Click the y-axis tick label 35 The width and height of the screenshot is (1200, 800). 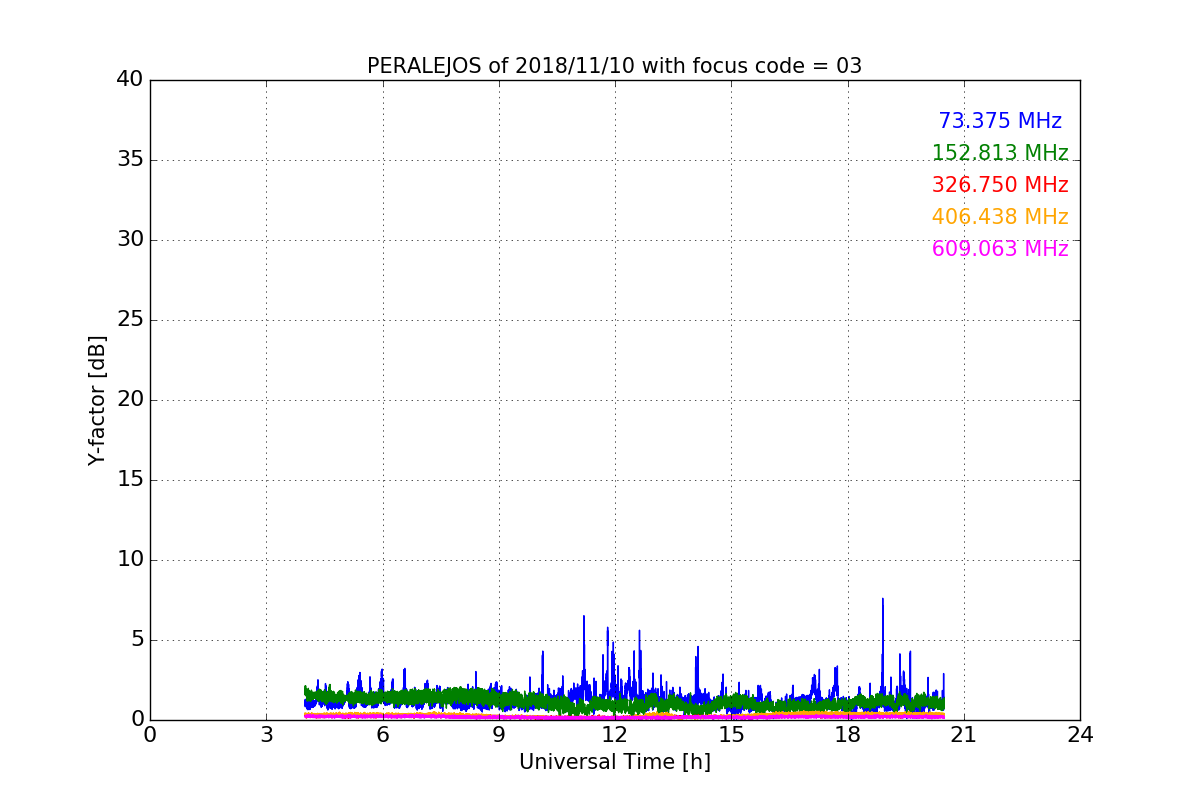(x=130, y=160)
